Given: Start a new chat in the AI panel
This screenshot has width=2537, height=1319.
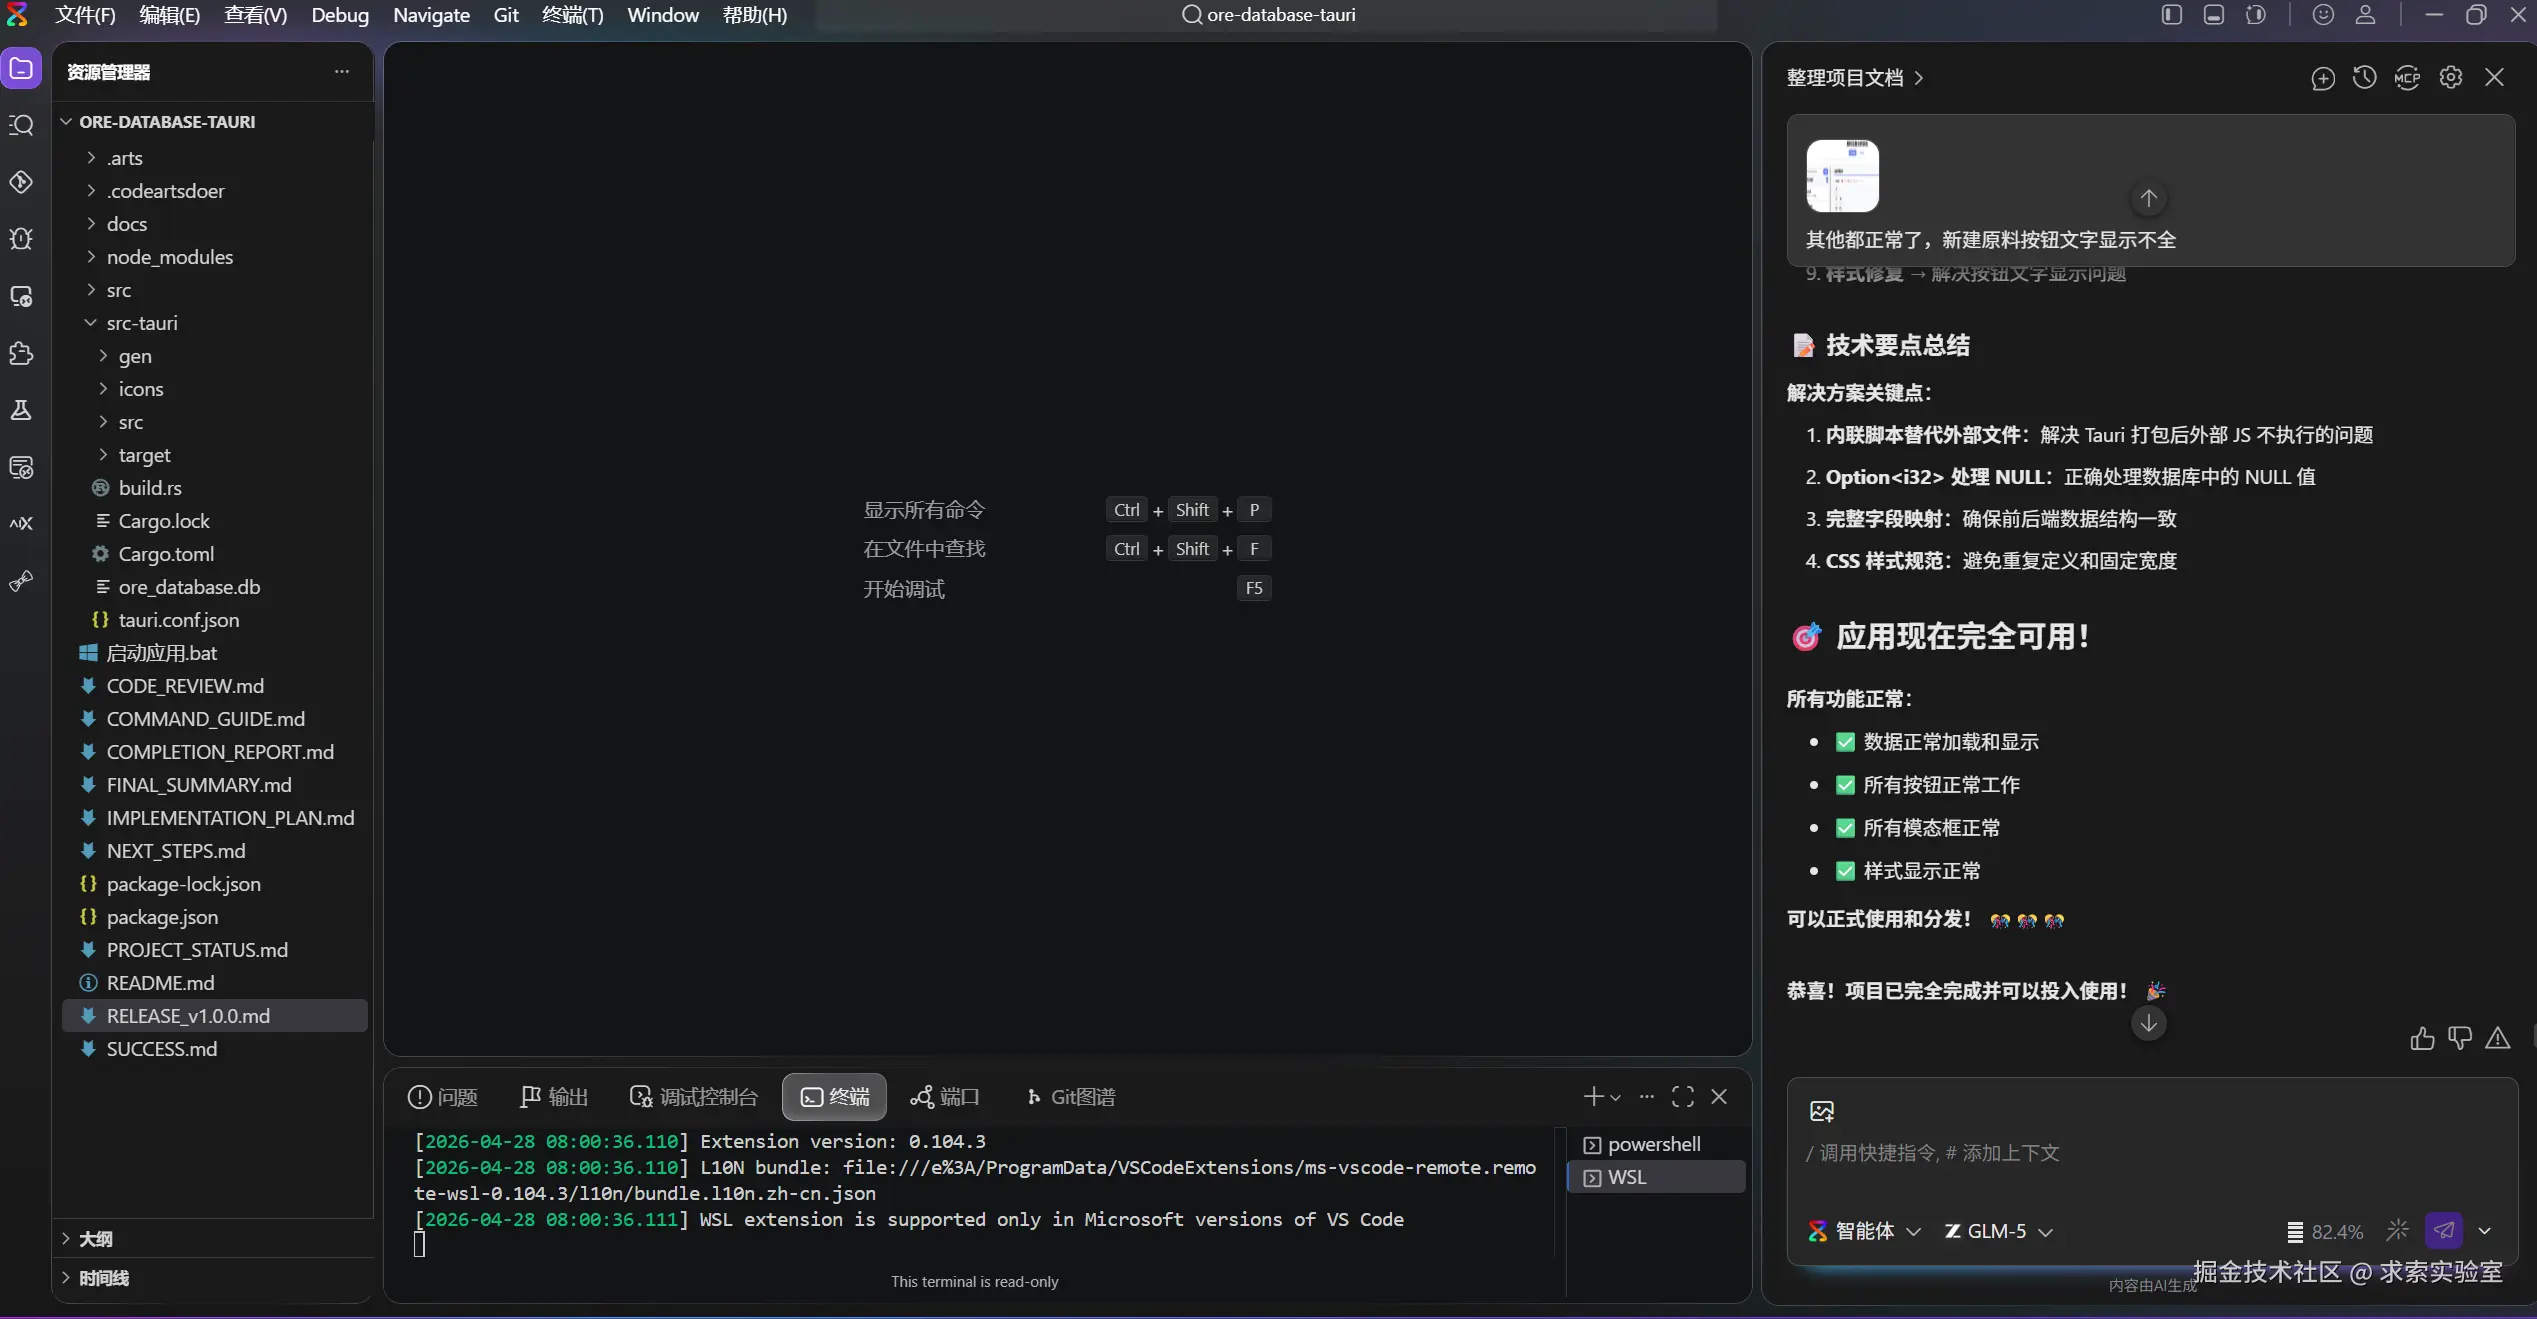Looking at the screenshot, I should pos(2322,78).
